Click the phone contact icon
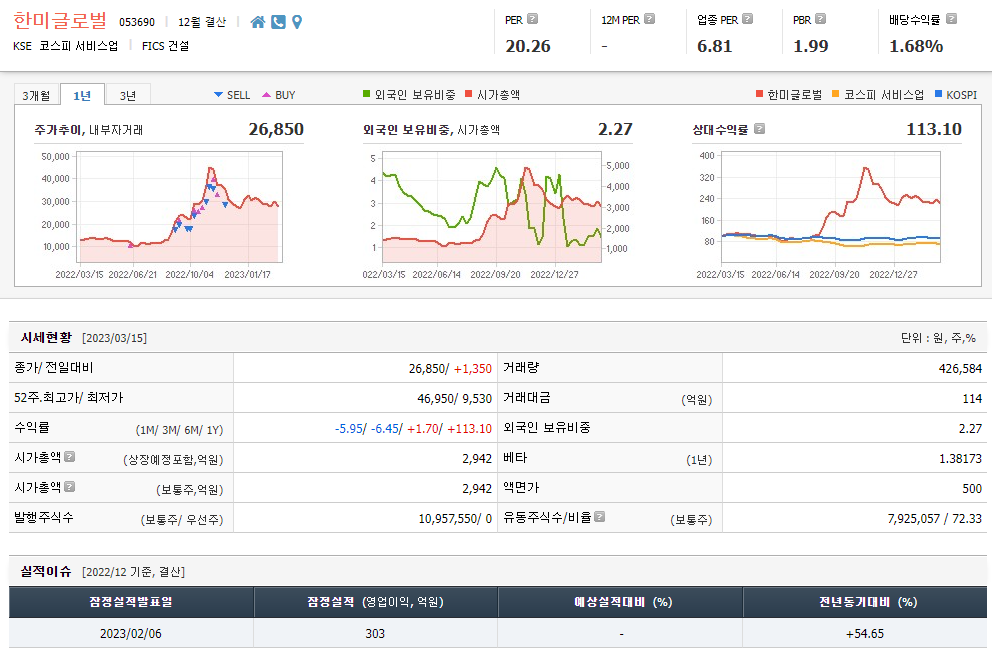 [278, 22]
